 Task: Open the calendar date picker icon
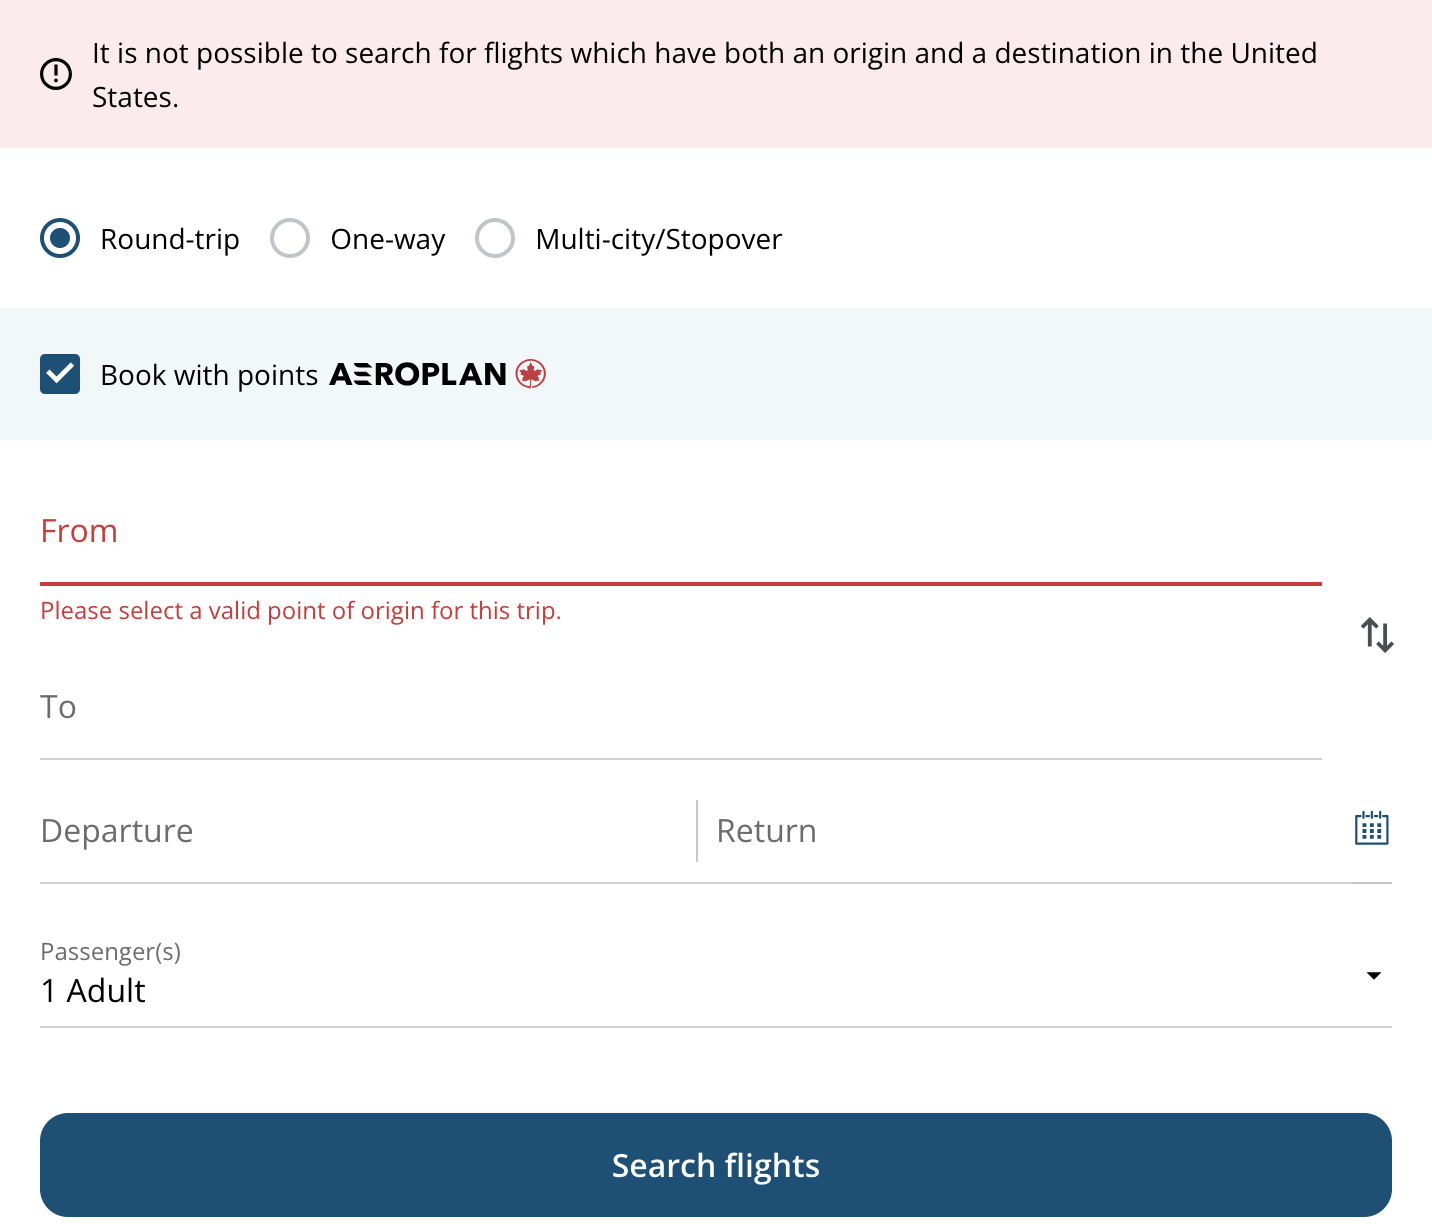click(1371, 829)
